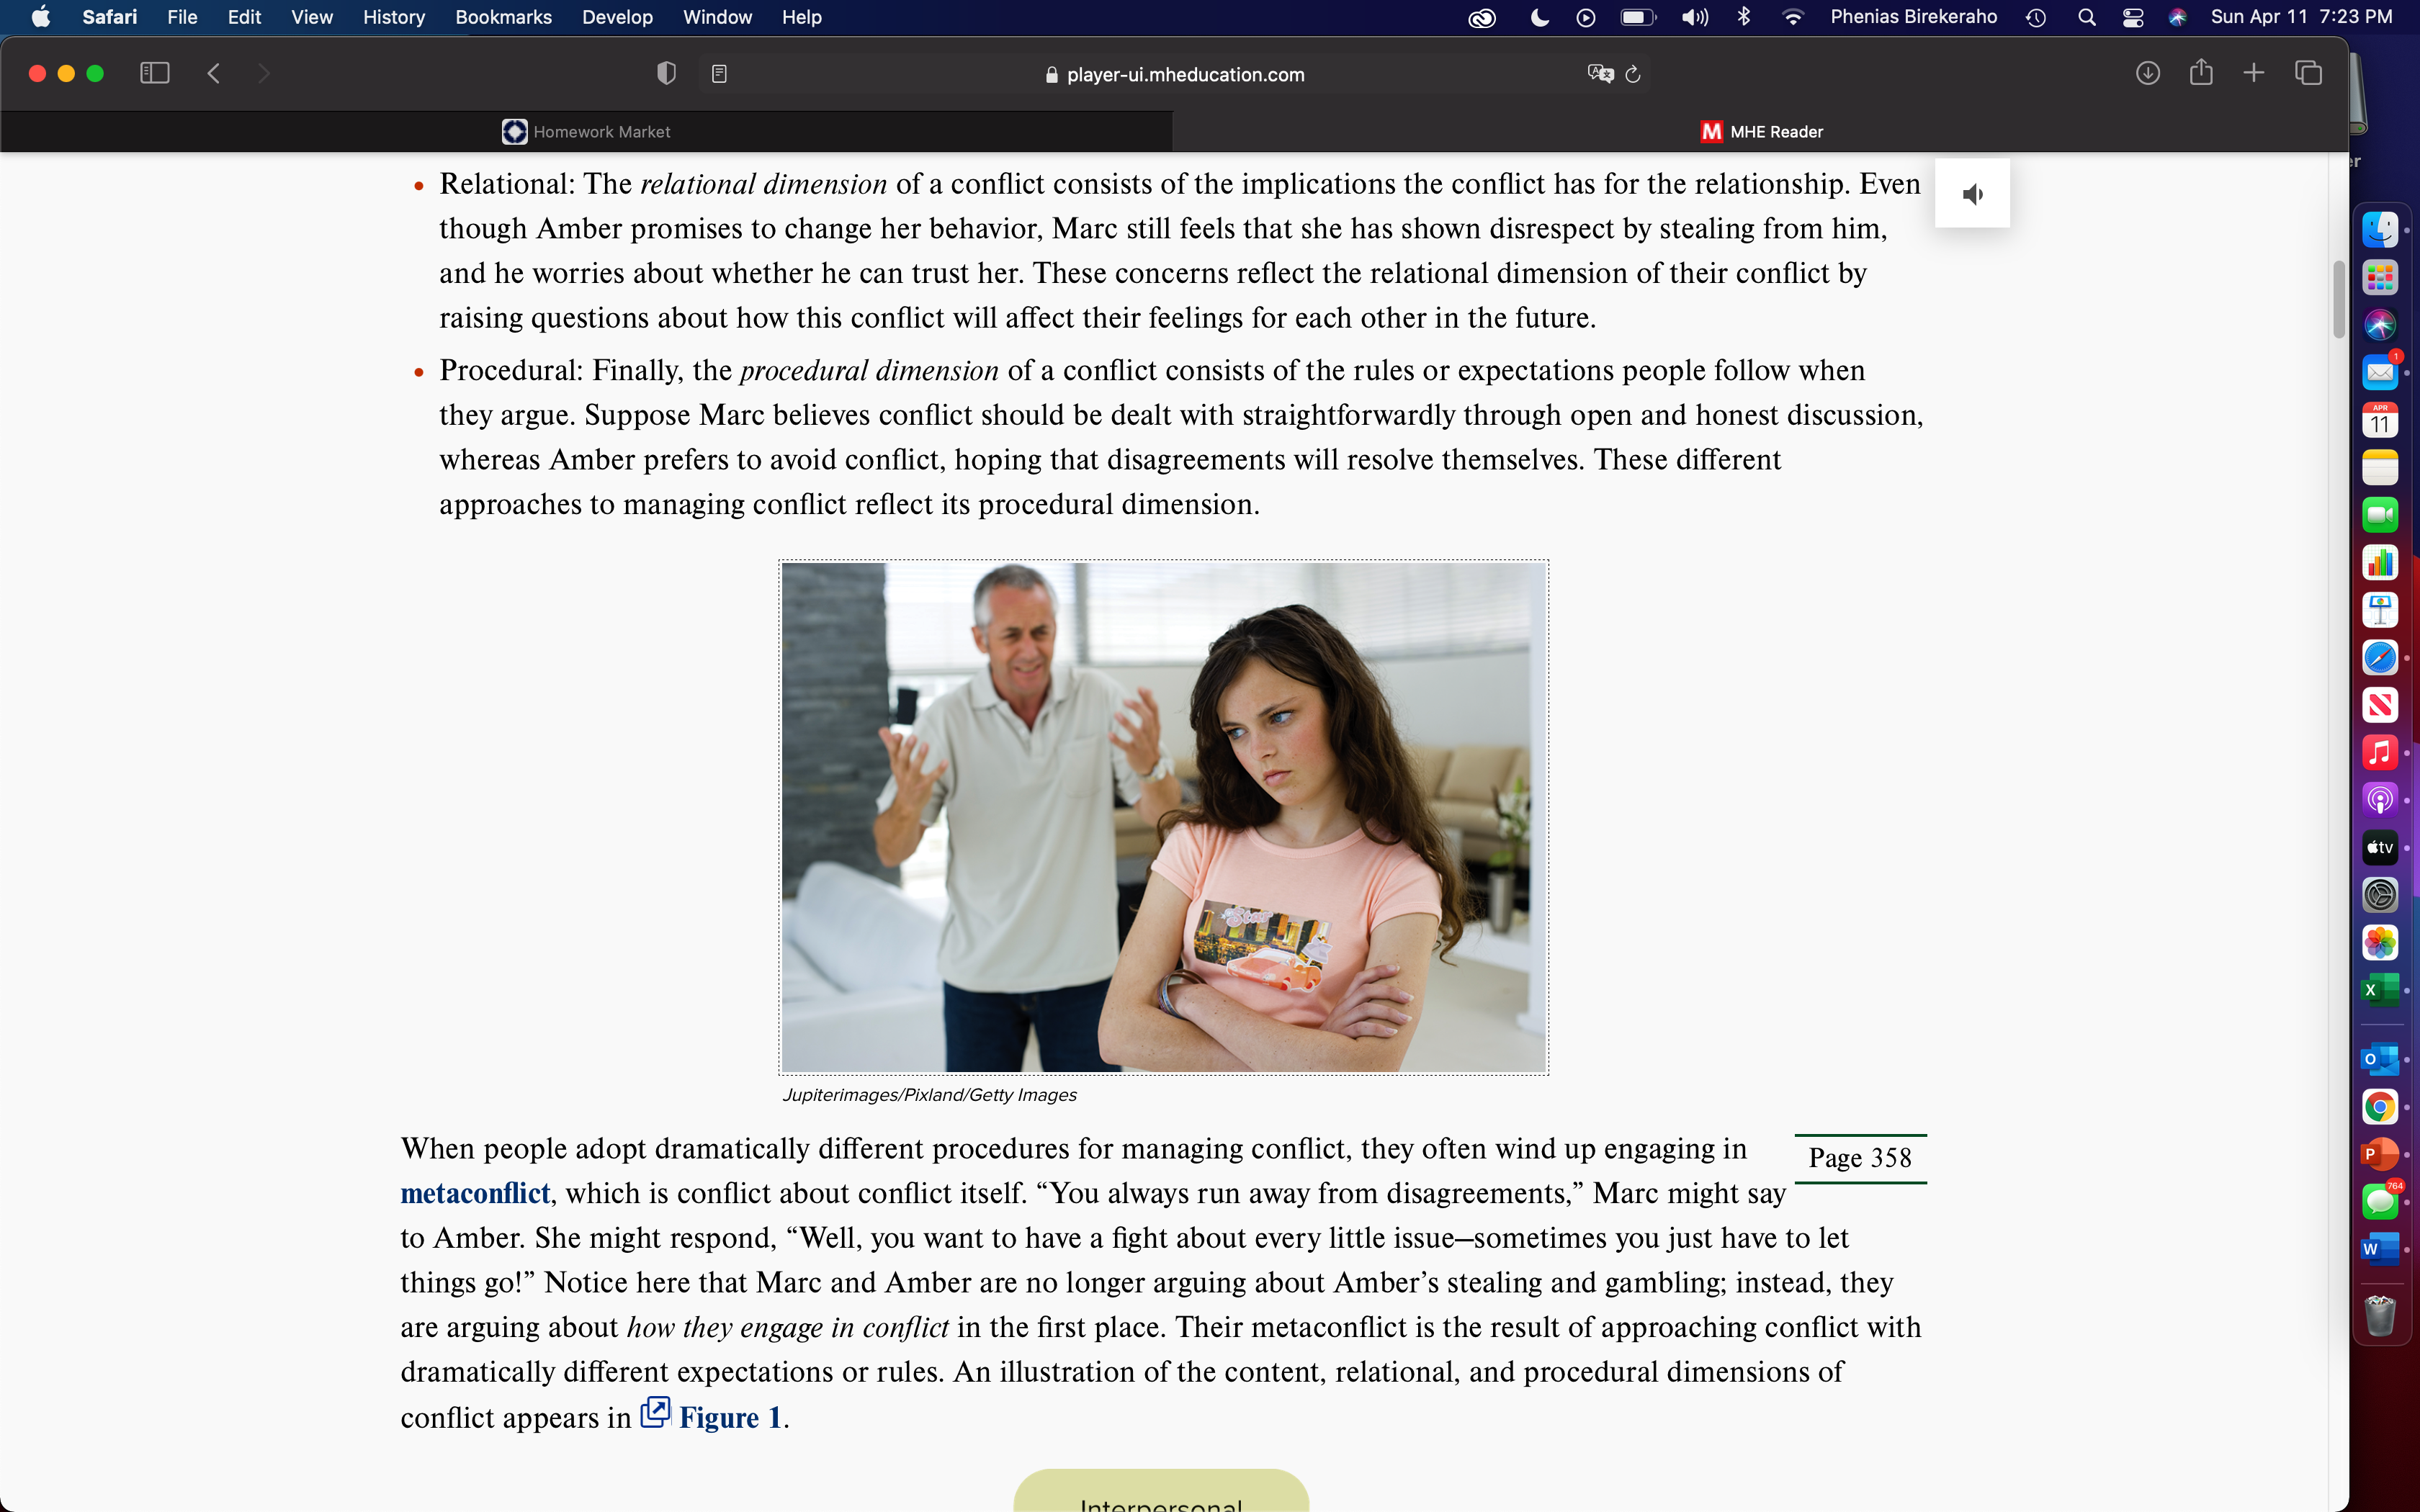This screenshot has height=1512, width=2420.
Task: Open the Help menu
Action: click(x=802, y=17)
